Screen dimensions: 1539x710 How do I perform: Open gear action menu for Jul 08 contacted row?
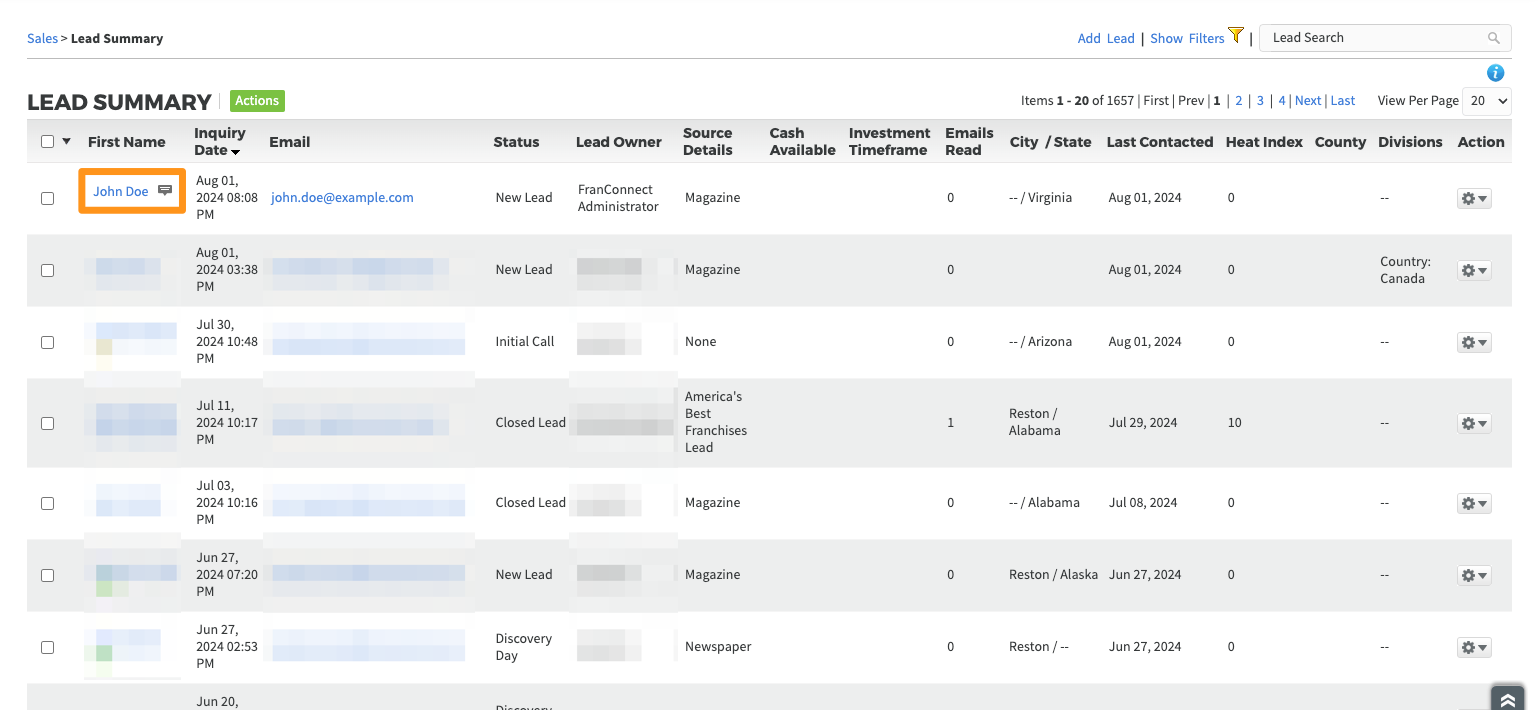tap(1474, 503)
